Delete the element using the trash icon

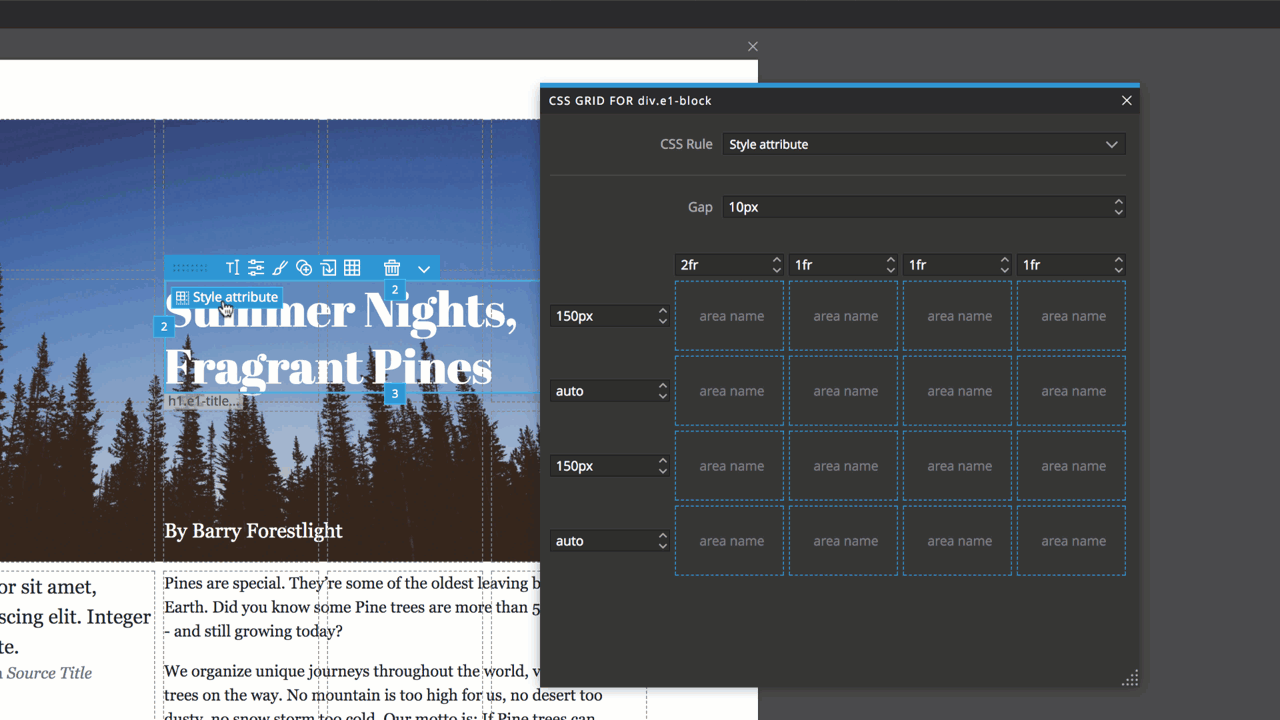pos(391,267)
